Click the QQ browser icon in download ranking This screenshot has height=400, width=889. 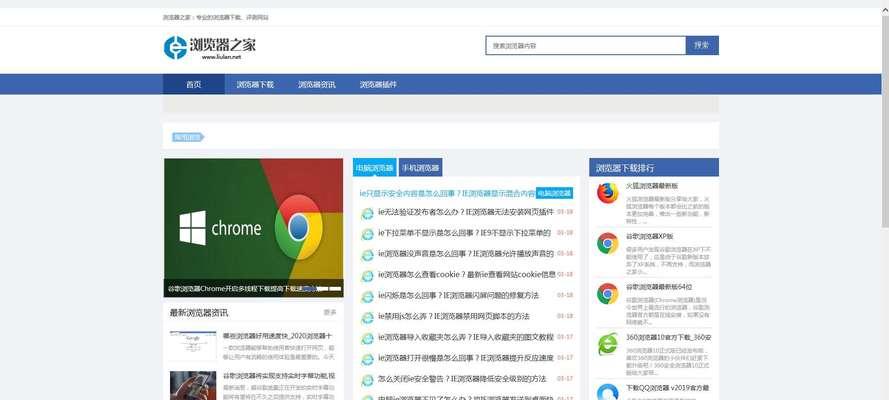[607, 392]
